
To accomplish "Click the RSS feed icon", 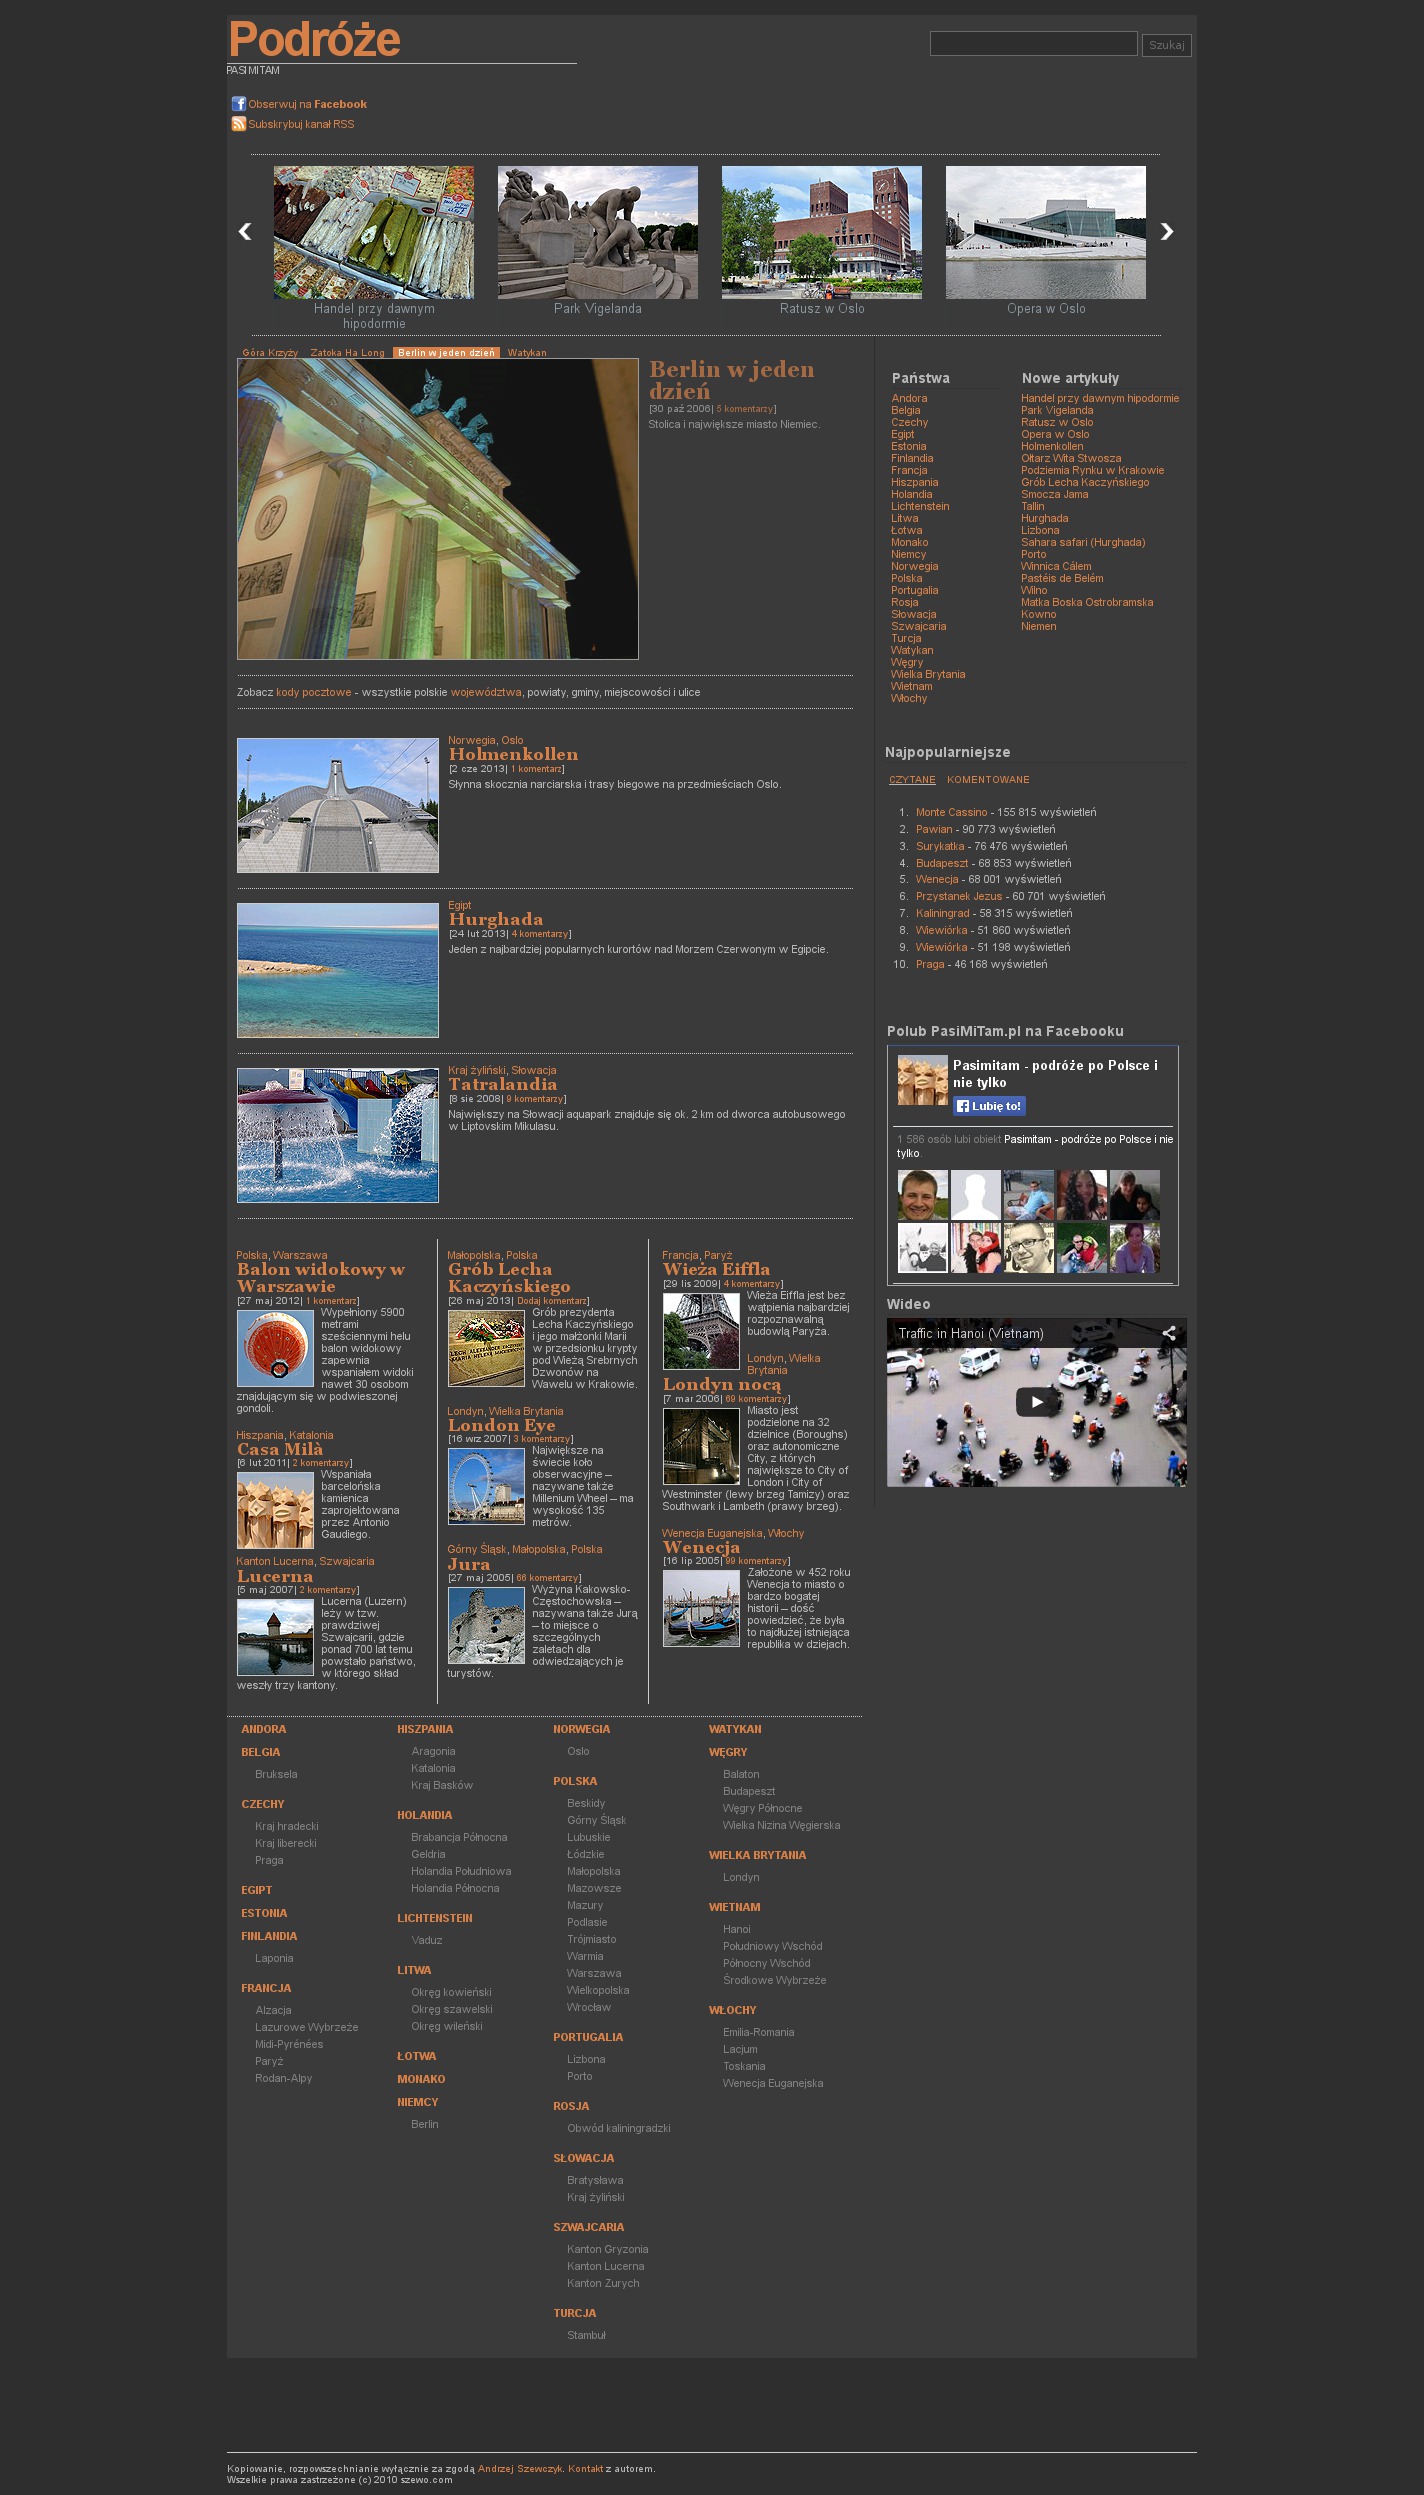I will (238, 124).
